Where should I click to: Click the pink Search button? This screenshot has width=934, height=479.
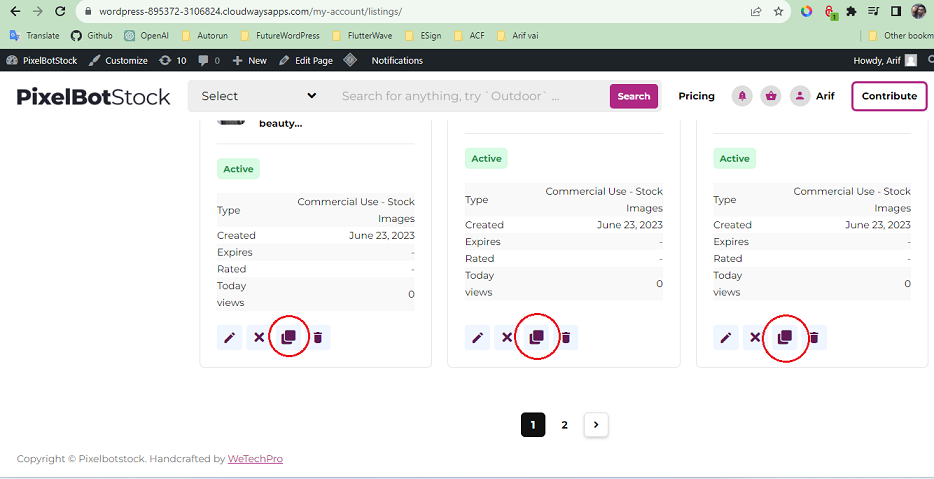[634, 96]
